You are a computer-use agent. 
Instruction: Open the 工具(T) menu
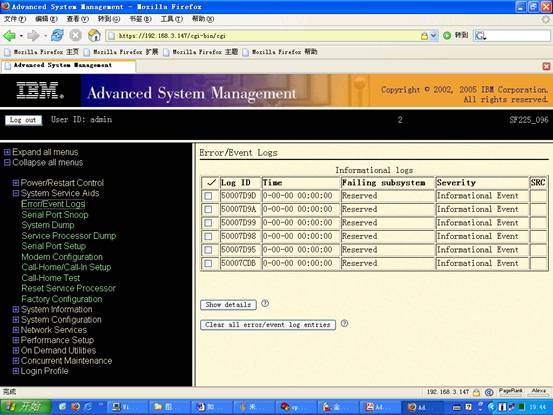click(172, 19)
